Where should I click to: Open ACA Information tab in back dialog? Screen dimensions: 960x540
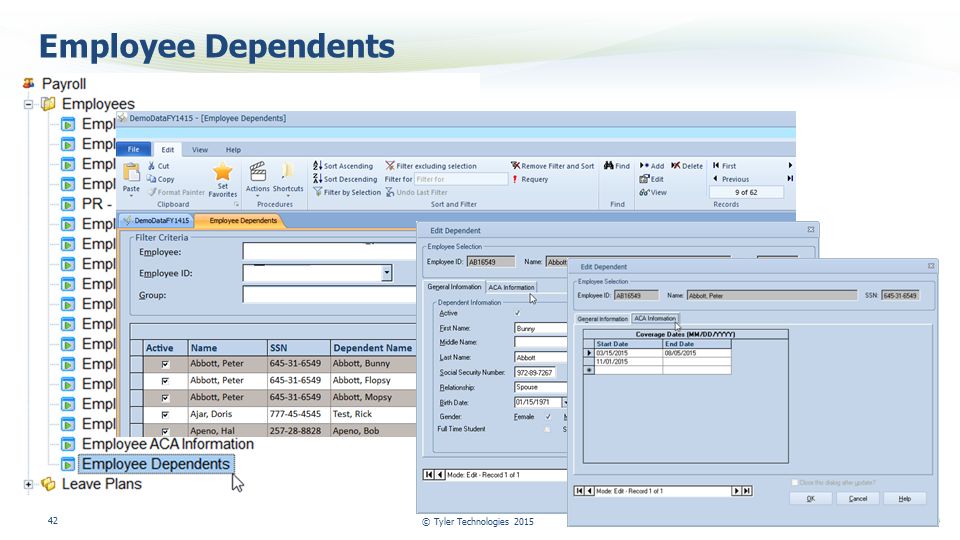[x=511, y=287]
